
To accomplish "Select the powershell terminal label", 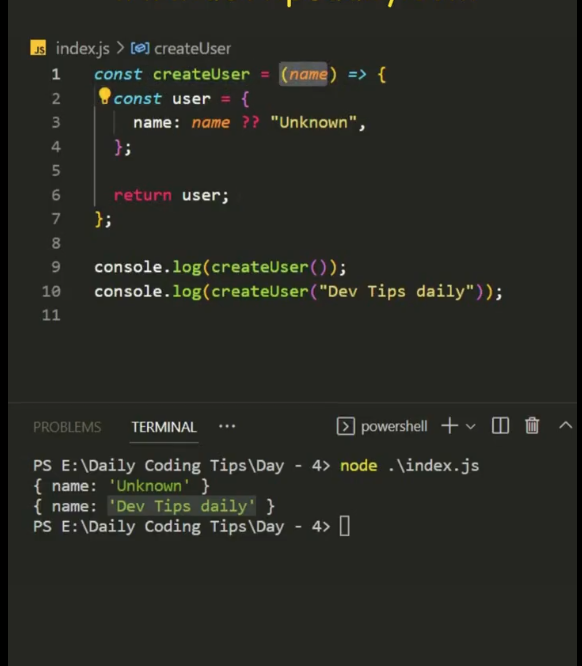I will [394, 426].
